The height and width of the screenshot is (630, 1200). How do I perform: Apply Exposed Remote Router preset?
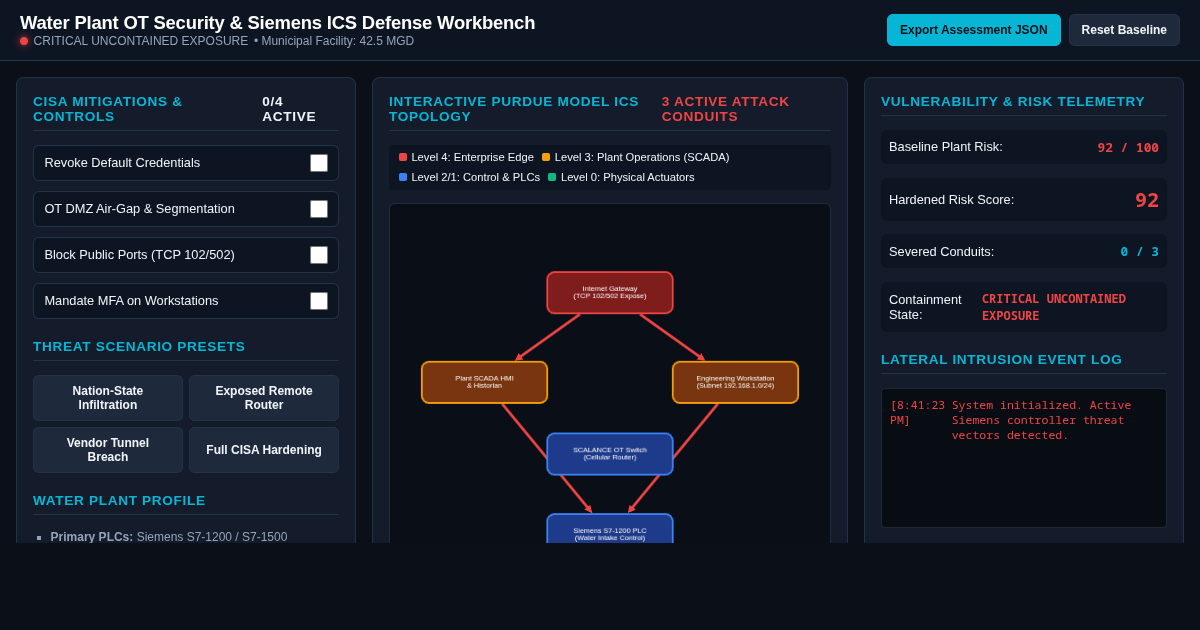pyautogui.click(x=264, y=398)
